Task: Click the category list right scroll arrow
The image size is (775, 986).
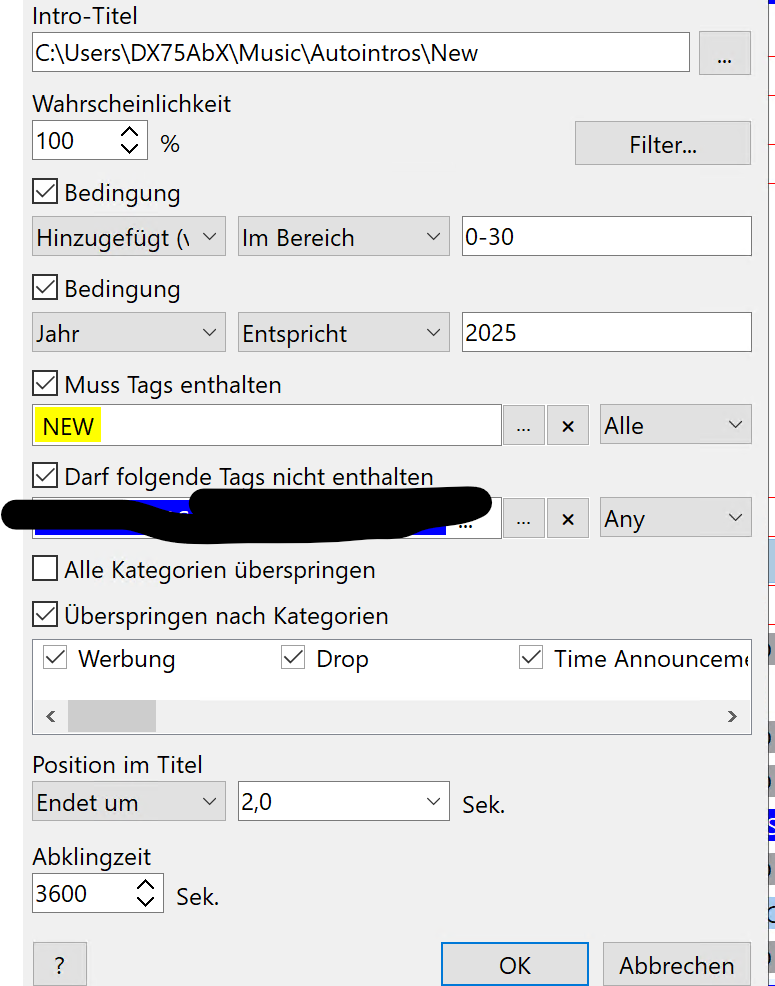Action: point(732,716)
